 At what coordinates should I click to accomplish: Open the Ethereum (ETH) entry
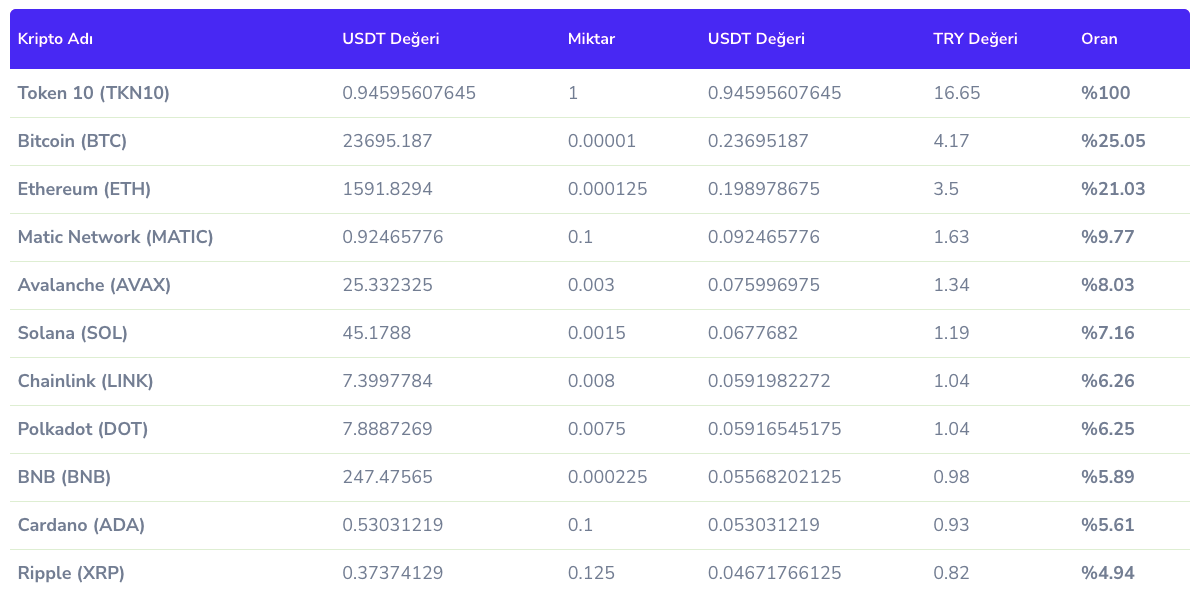[84, 189]
